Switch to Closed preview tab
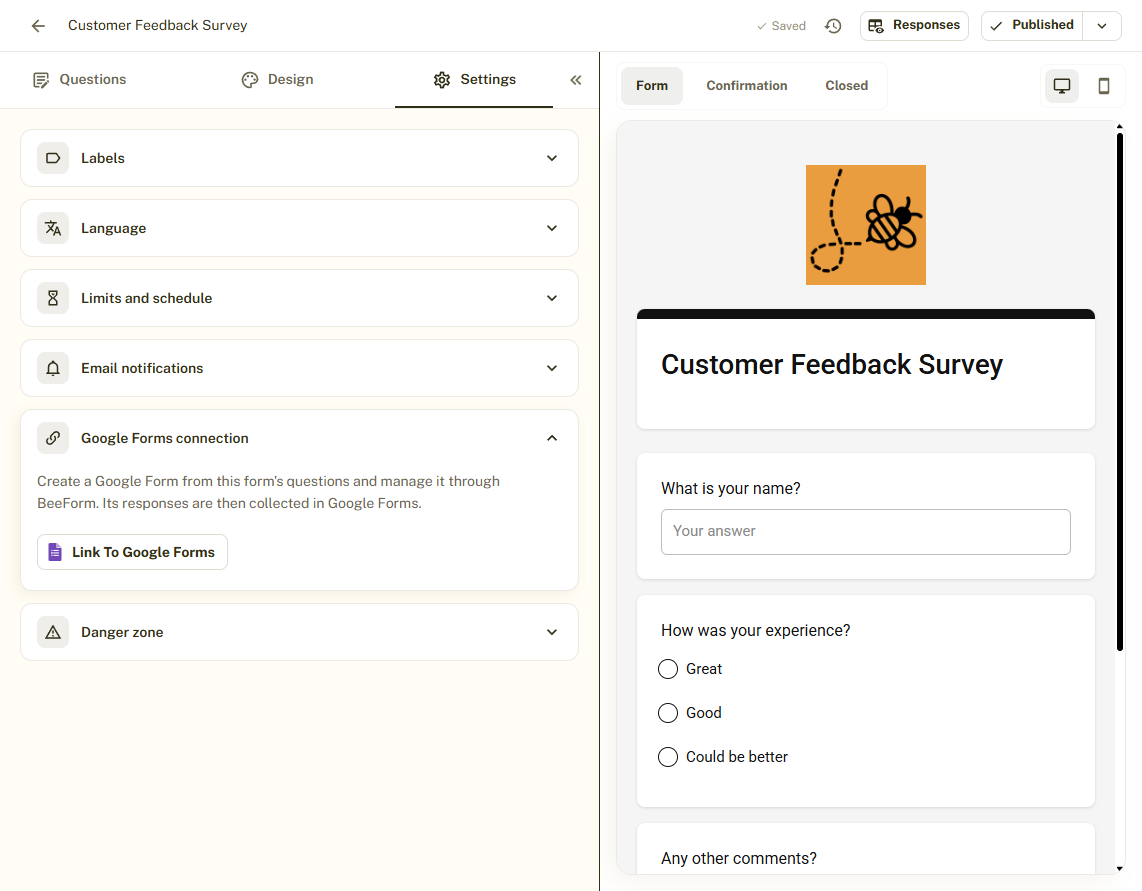This screenshot has height=891, width=1142. 846,86
